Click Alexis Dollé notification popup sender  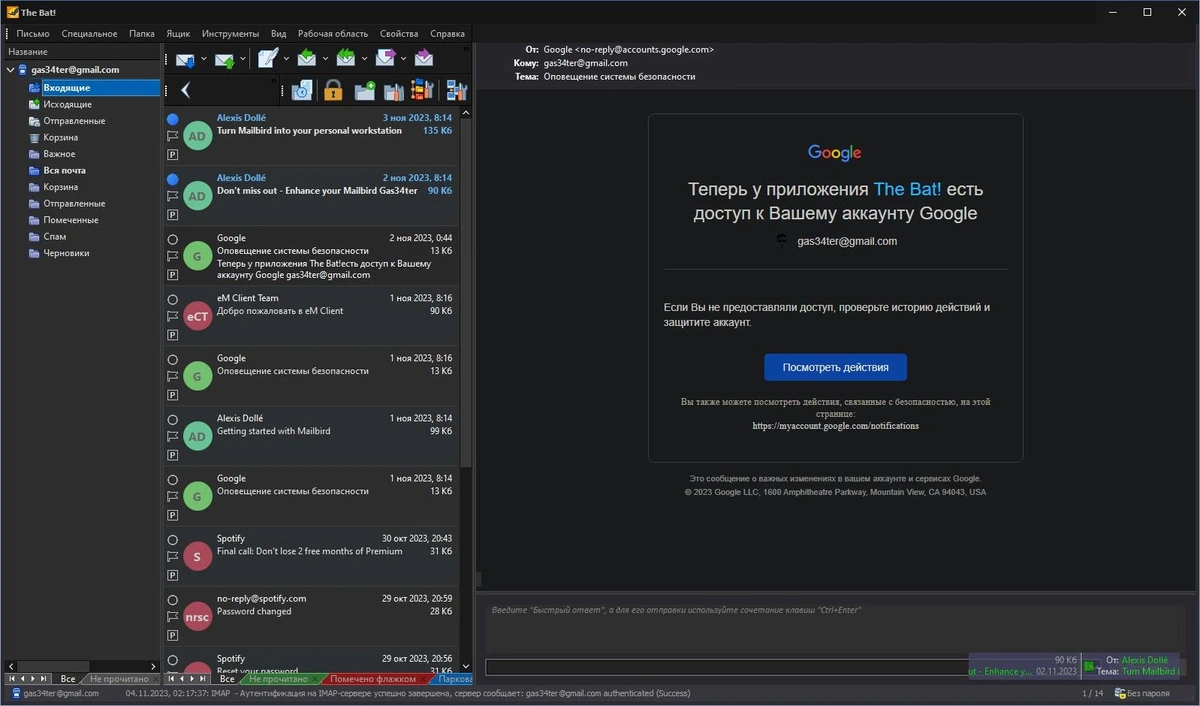click(1144, 660)
